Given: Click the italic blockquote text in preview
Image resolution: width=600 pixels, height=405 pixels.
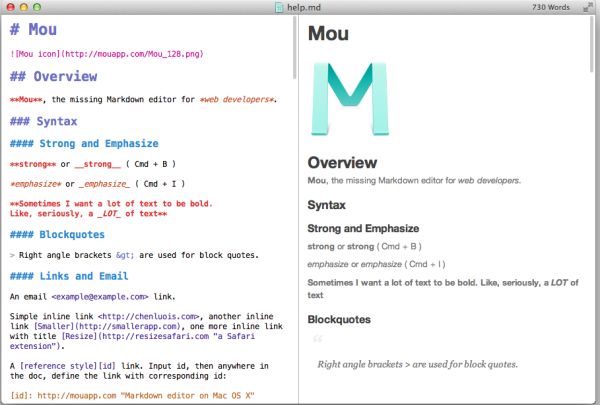Looking at the screenshot, I should [417, 364].
